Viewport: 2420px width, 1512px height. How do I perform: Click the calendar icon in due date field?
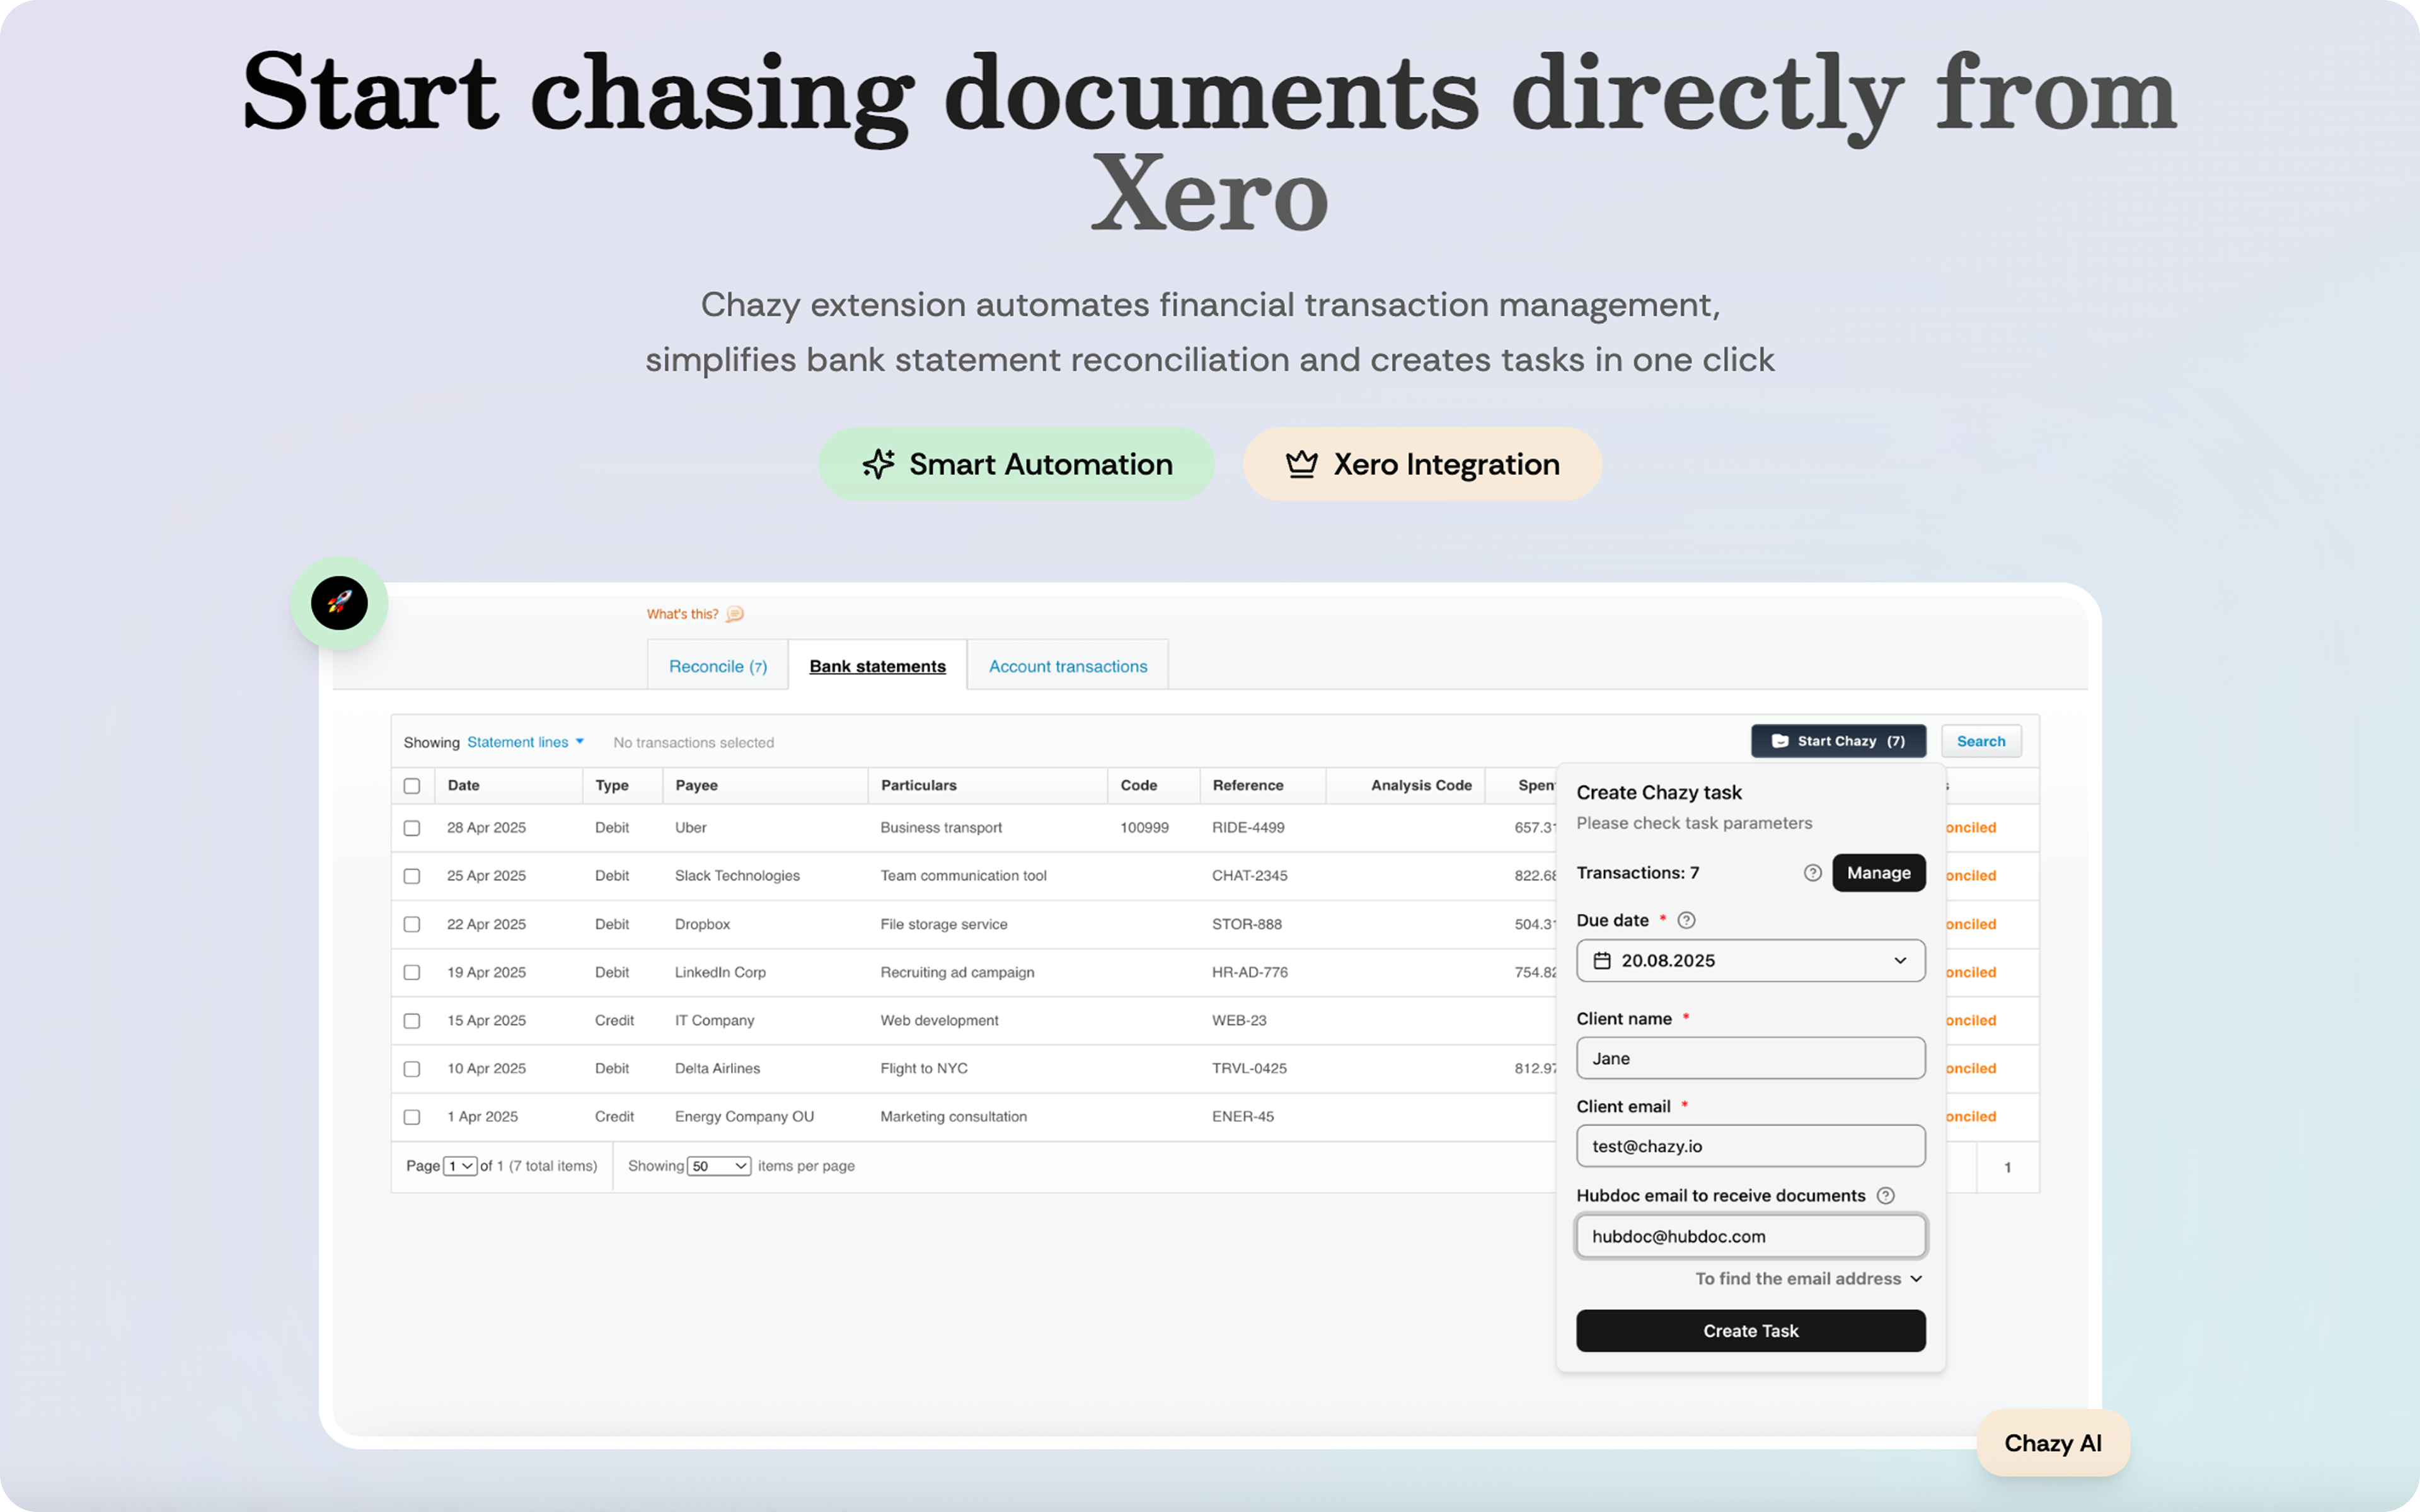click(x=1602, y=960)
